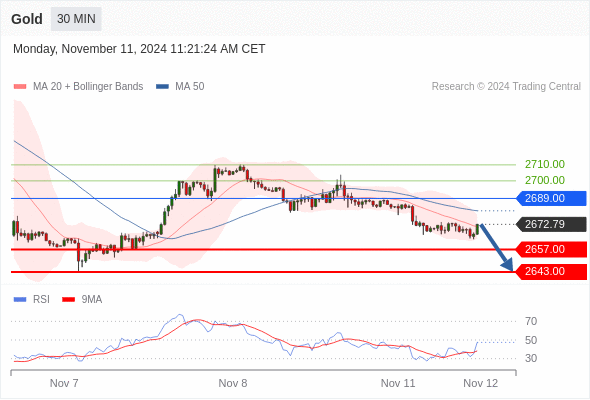Click the Nov 8 date axis label
The height and width of the screenshot is (400, 590).
pyautogui.click(x=233, y=383)
